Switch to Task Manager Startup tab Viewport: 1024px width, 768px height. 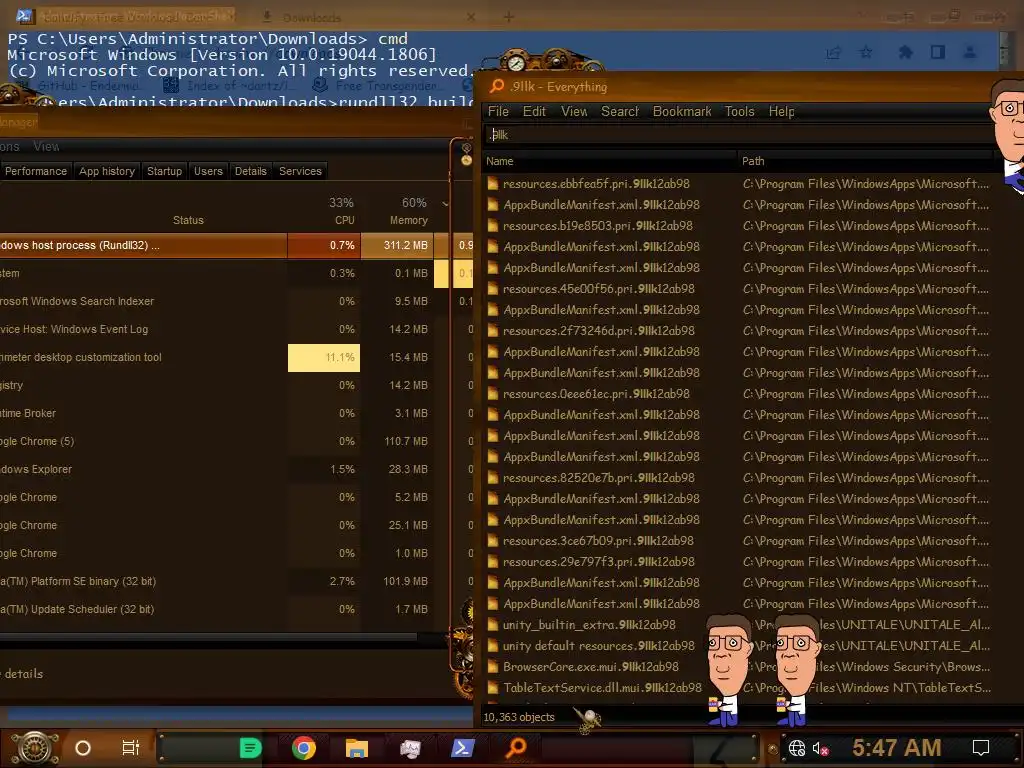pyautogui.click(x=165, y=171)
